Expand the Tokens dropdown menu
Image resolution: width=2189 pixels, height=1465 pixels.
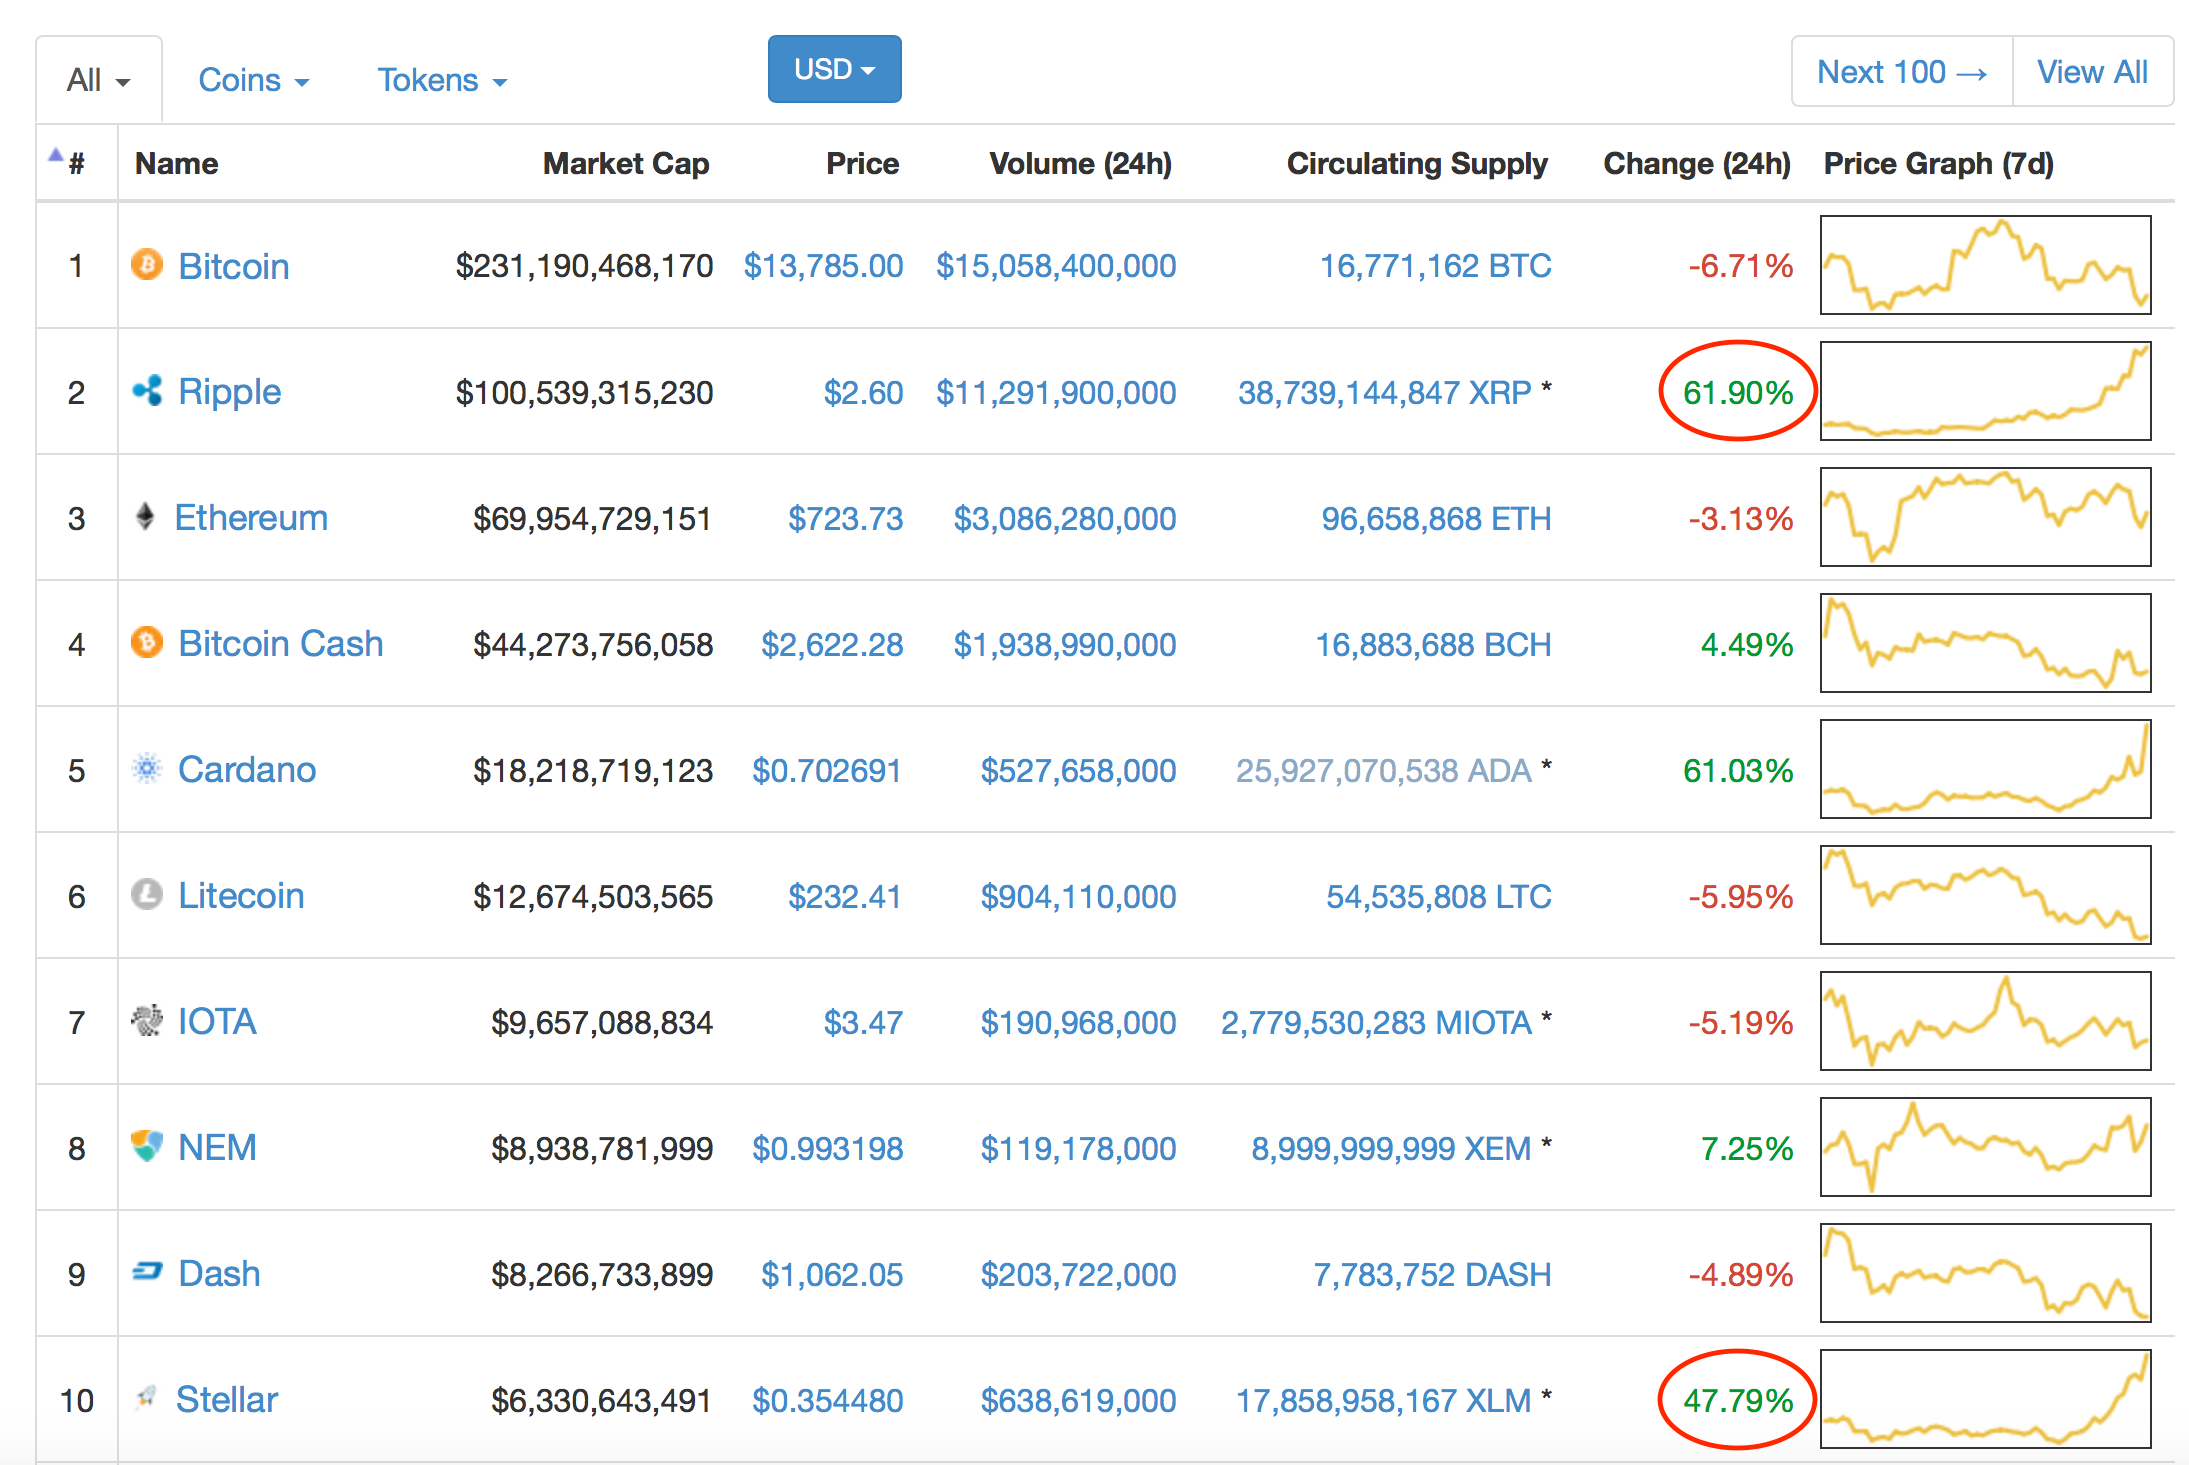(441, 80)
